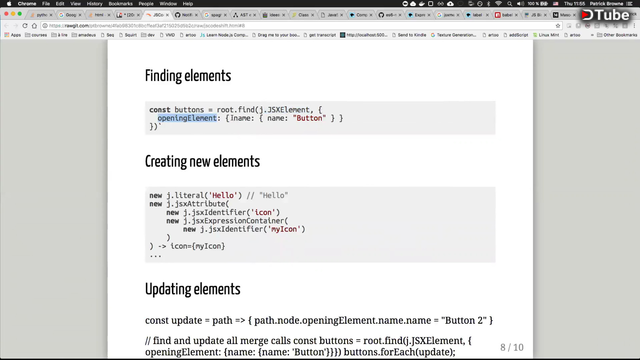The height and width of the screenshot is (360, 640).
Task: Close the active JSCodeshift tab
Action: tap(167, 15)
